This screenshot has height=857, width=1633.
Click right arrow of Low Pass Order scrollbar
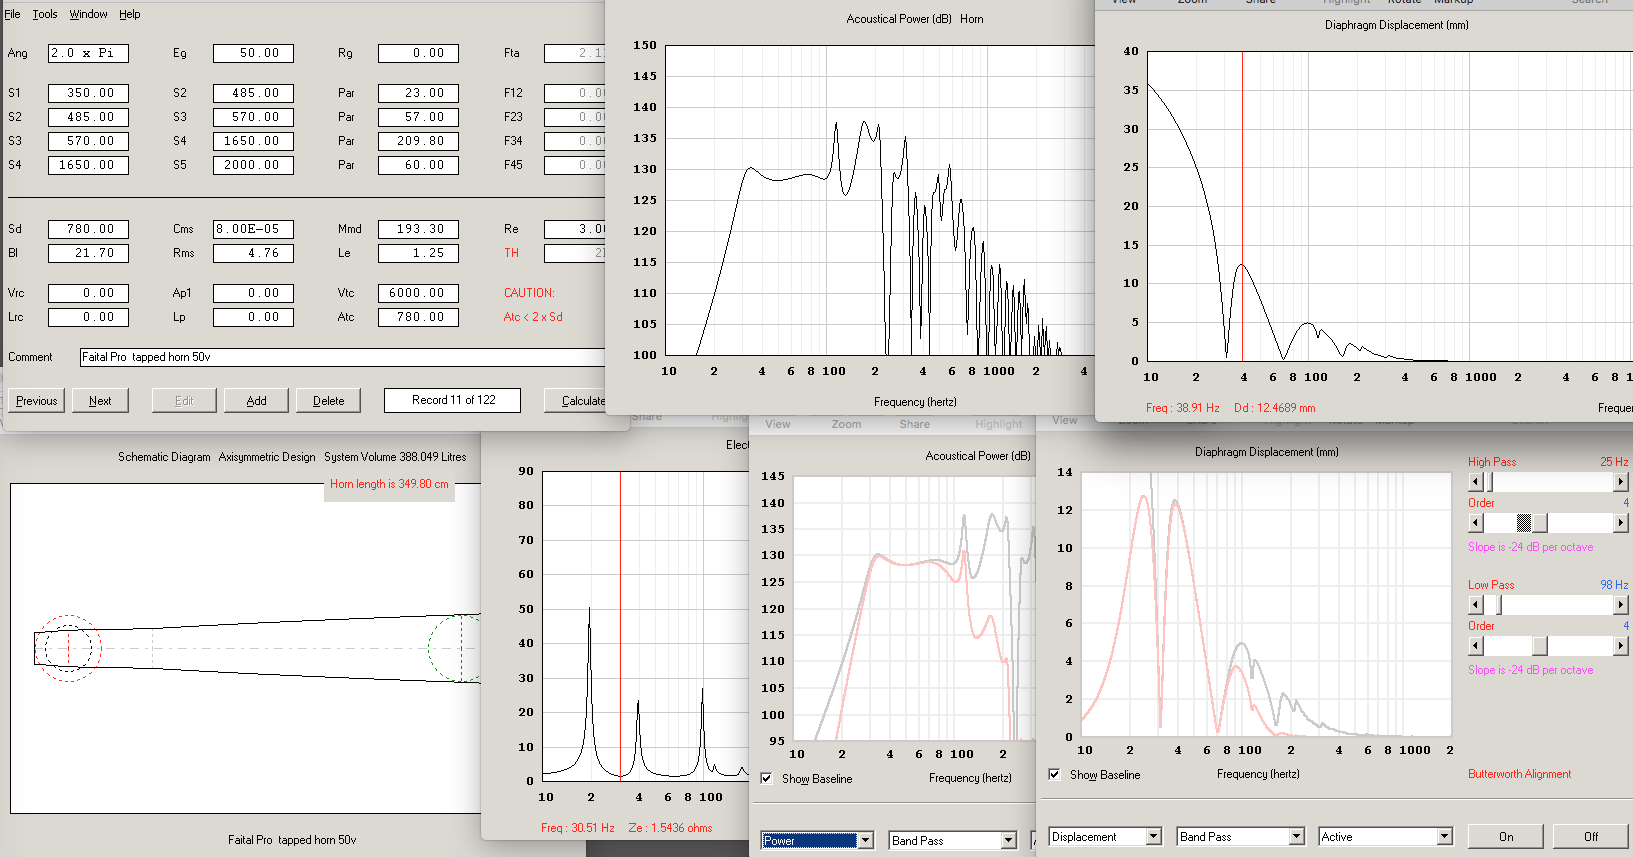(1621, 646)
